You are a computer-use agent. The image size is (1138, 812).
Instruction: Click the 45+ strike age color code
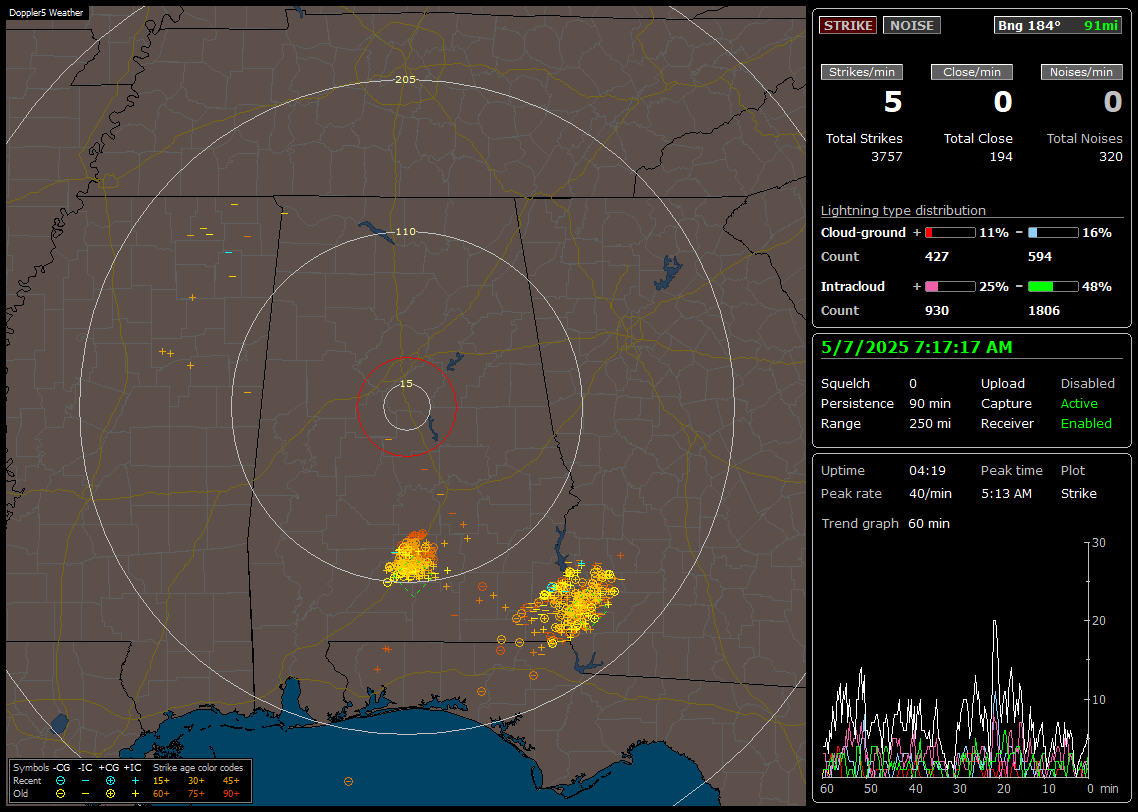pyautogui.click(x=231, y=781)
